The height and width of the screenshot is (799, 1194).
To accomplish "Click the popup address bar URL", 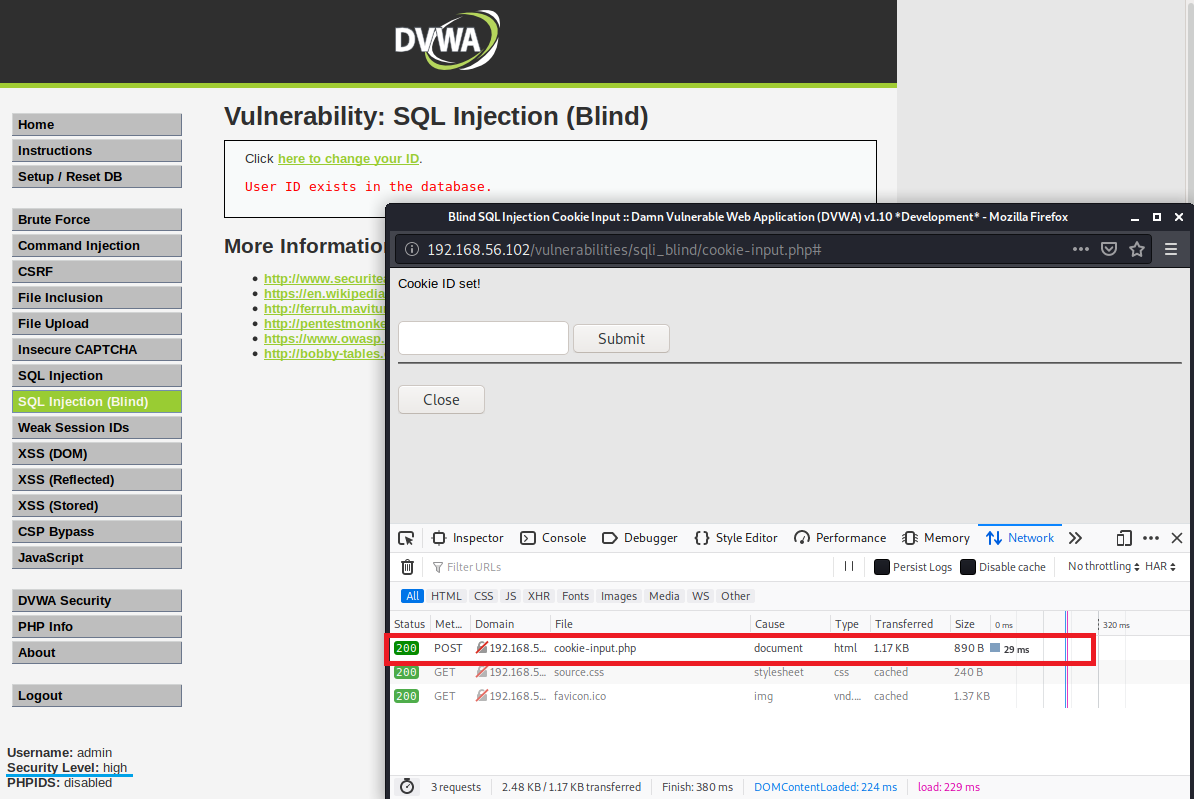I will tap(624, 250).
